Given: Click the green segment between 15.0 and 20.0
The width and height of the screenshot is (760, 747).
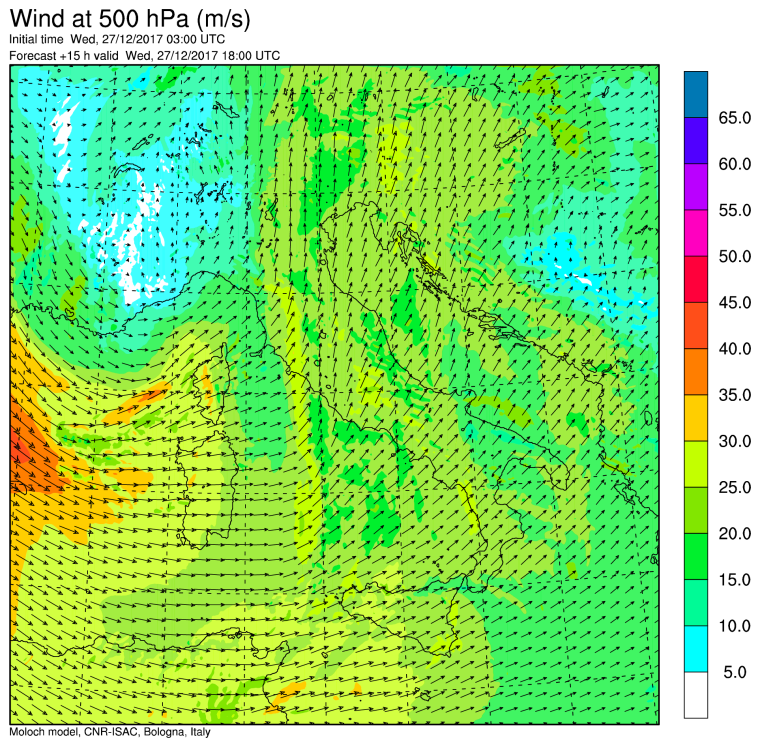Looking at the screenshot, I should coord(696,556).
